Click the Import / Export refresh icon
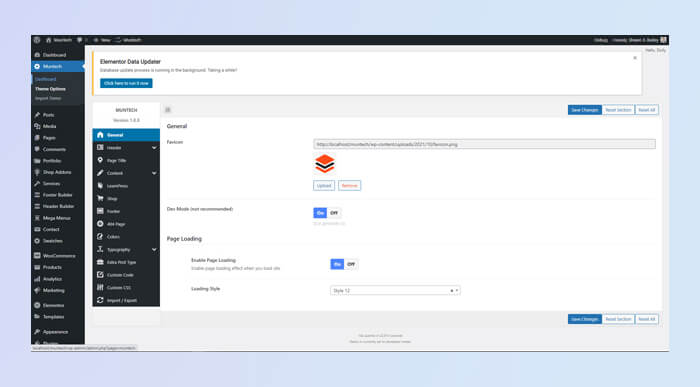 pos(100,300)
